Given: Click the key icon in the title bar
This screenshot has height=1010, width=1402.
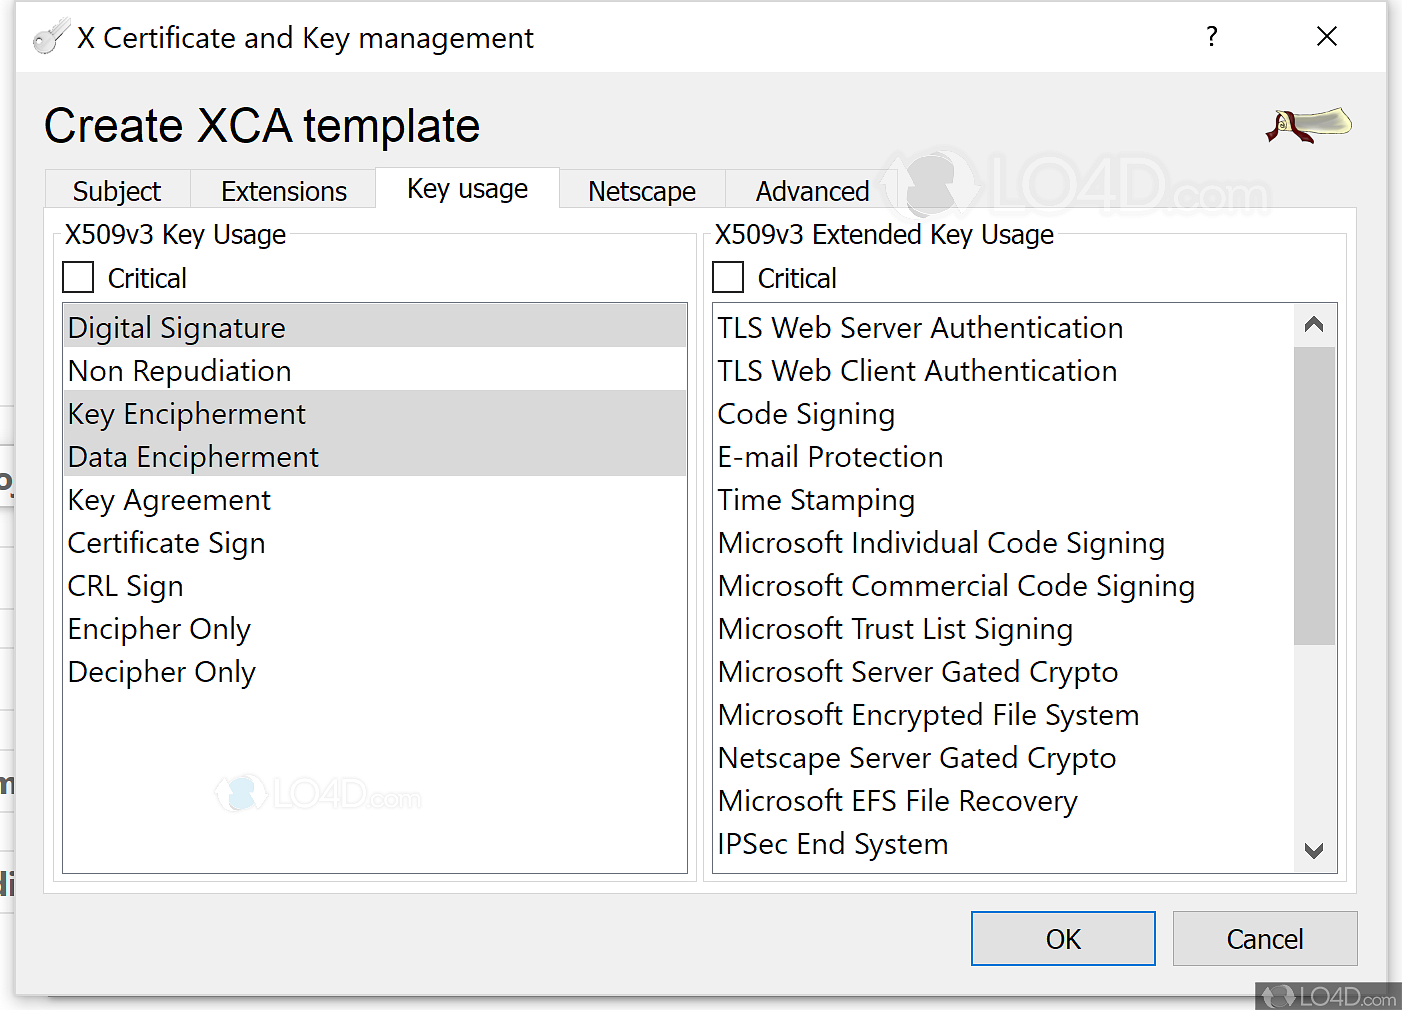Looking at the screenshot, I should click(50, 35).
